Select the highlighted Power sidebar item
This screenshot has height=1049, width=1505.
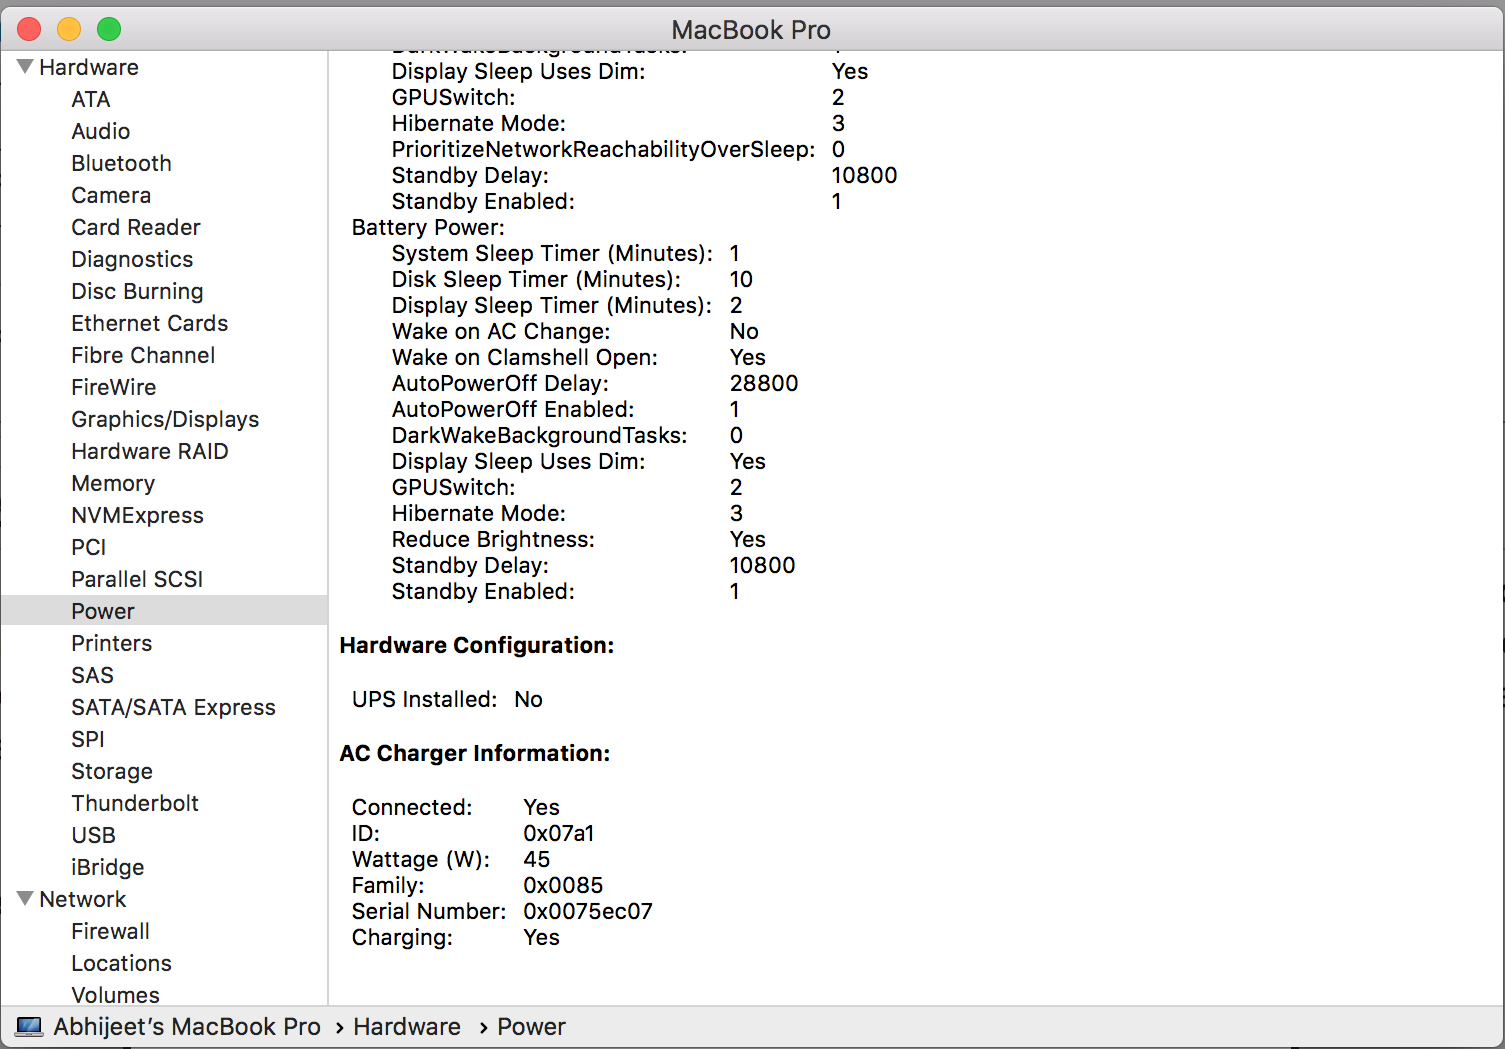[164, 611]
